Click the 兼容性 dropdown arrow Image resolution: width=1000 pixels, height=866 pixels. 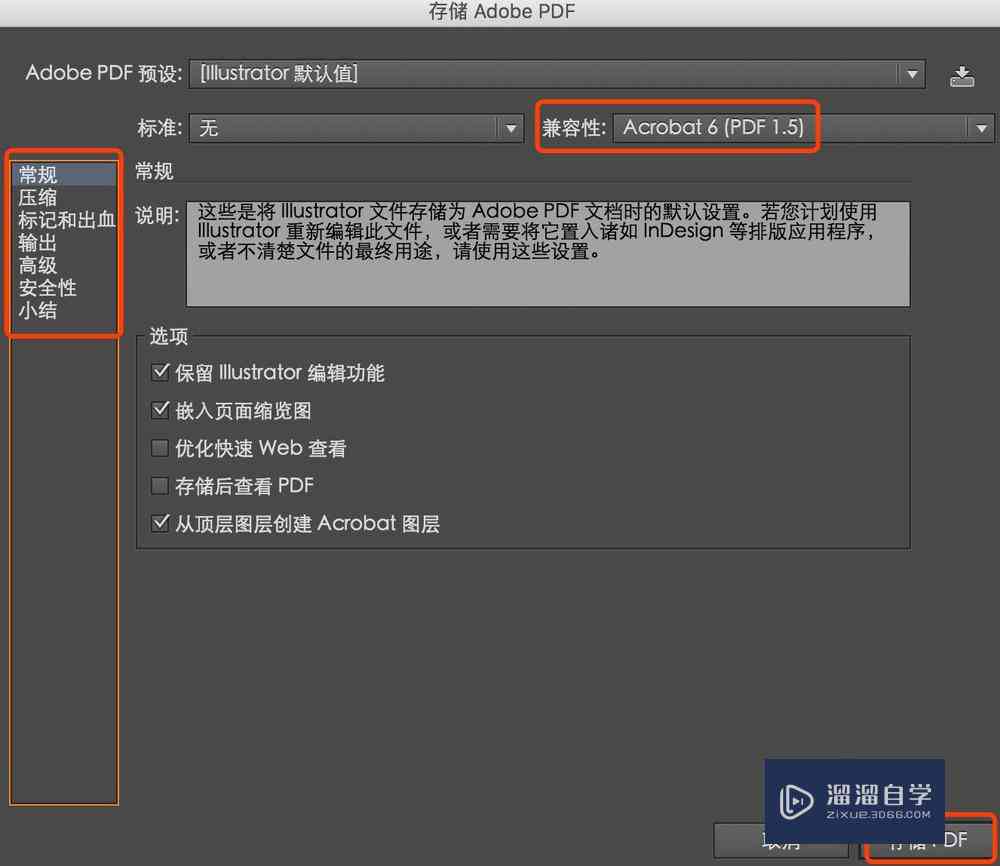(x=981, y=129)
